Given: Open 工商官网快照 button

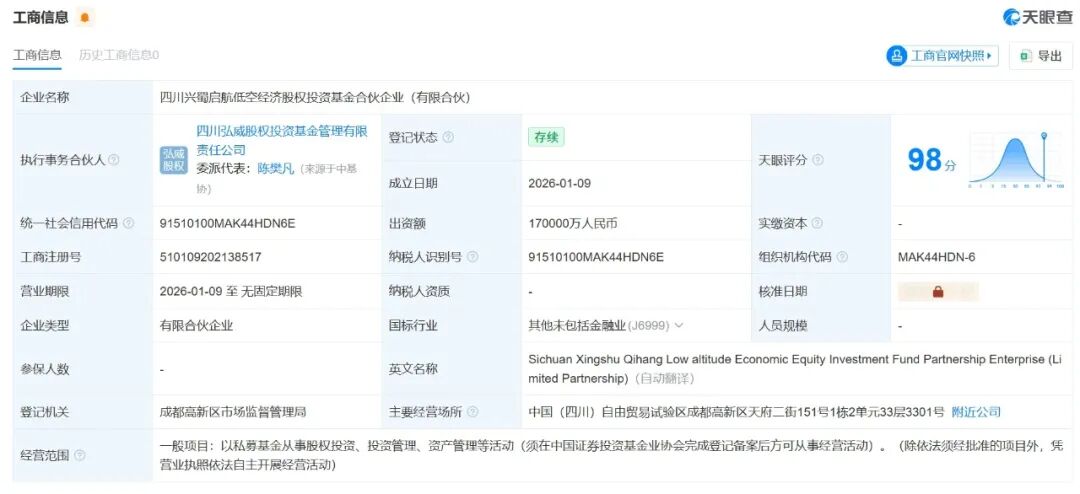Looking at the screenshot, I should tap(942, 56).
